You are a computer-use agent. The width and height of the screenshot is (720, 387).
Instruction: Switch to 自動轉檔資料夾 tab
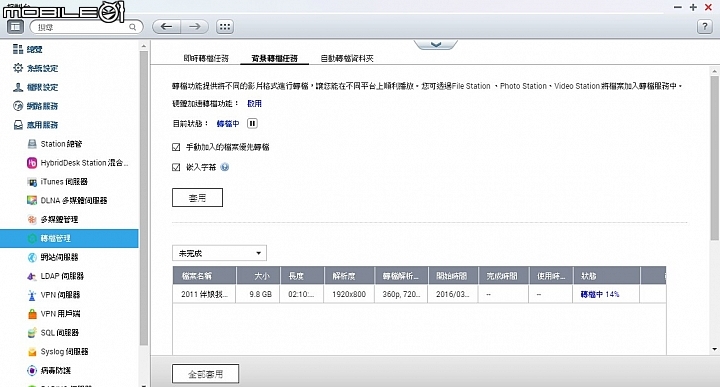coord(347,58)
